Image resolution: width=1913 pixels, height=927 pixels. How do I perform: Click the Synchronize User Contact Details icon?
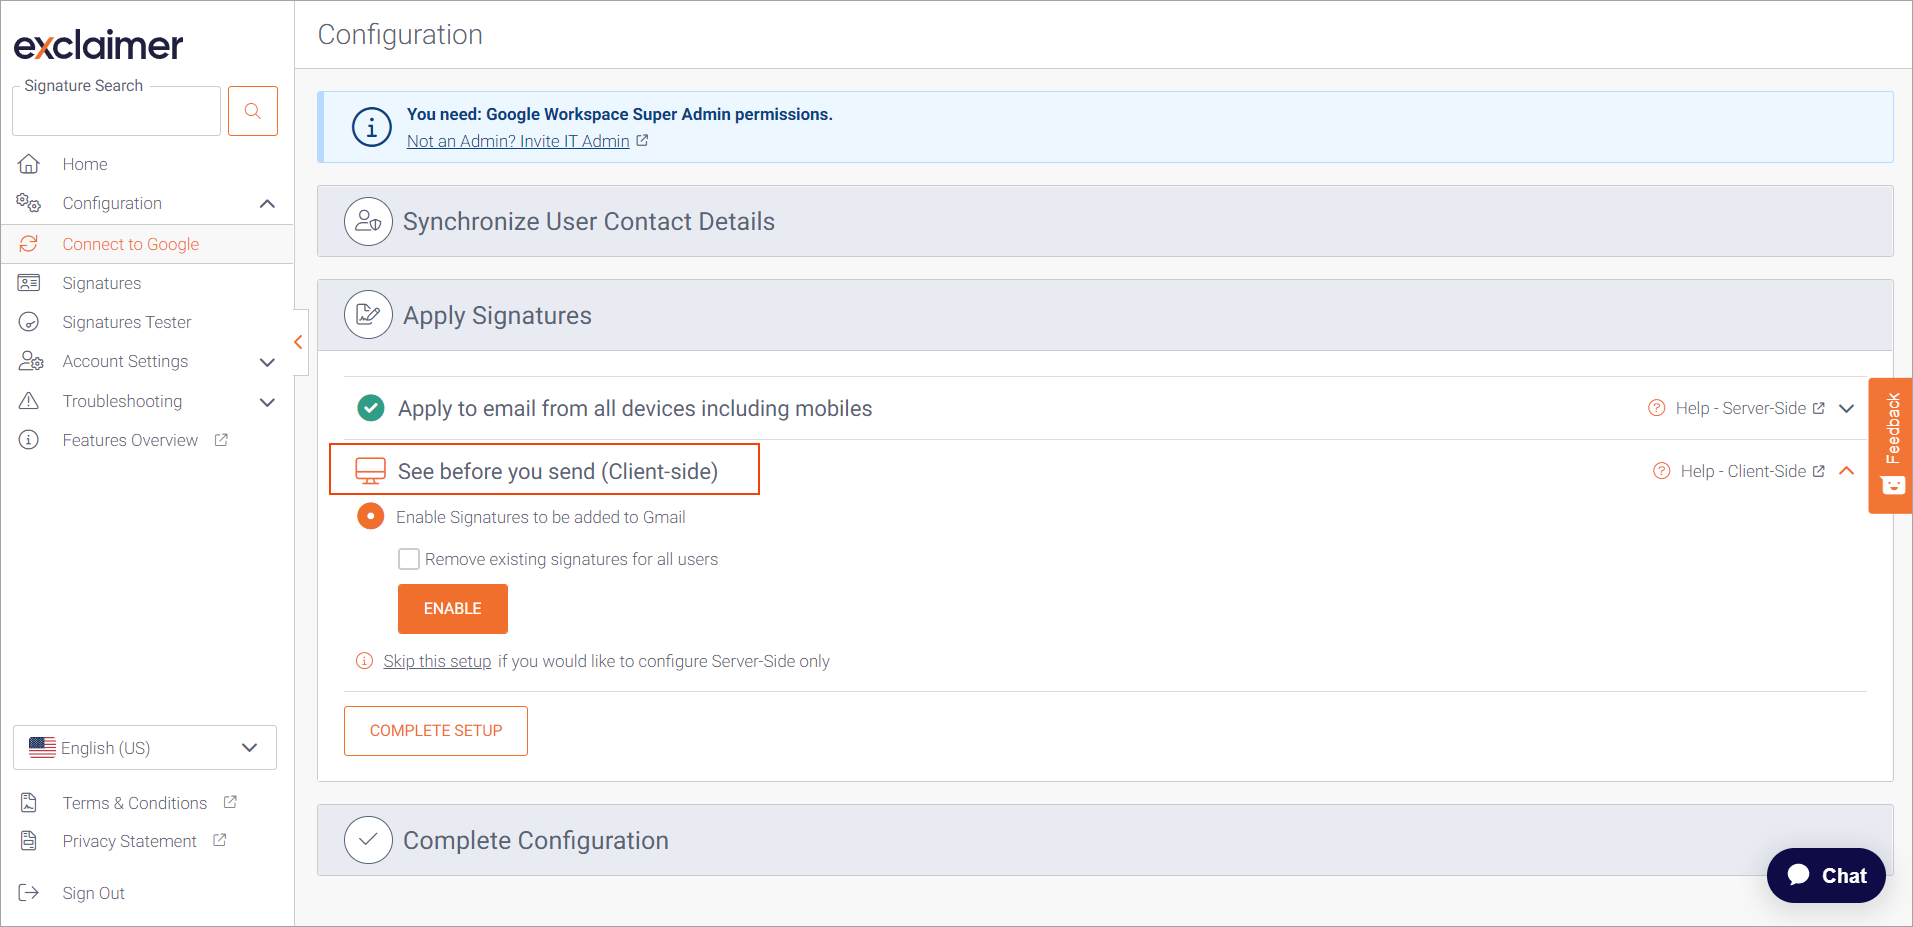(368, 221)
